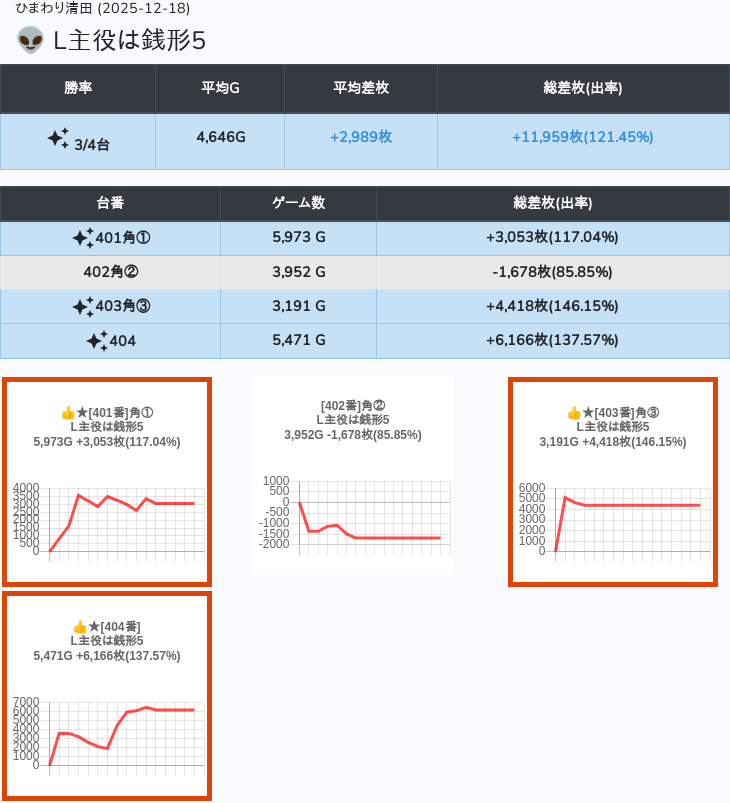Click the L主役は銭形5 heading text
This screenshot has height=803, width=730.
129,41
